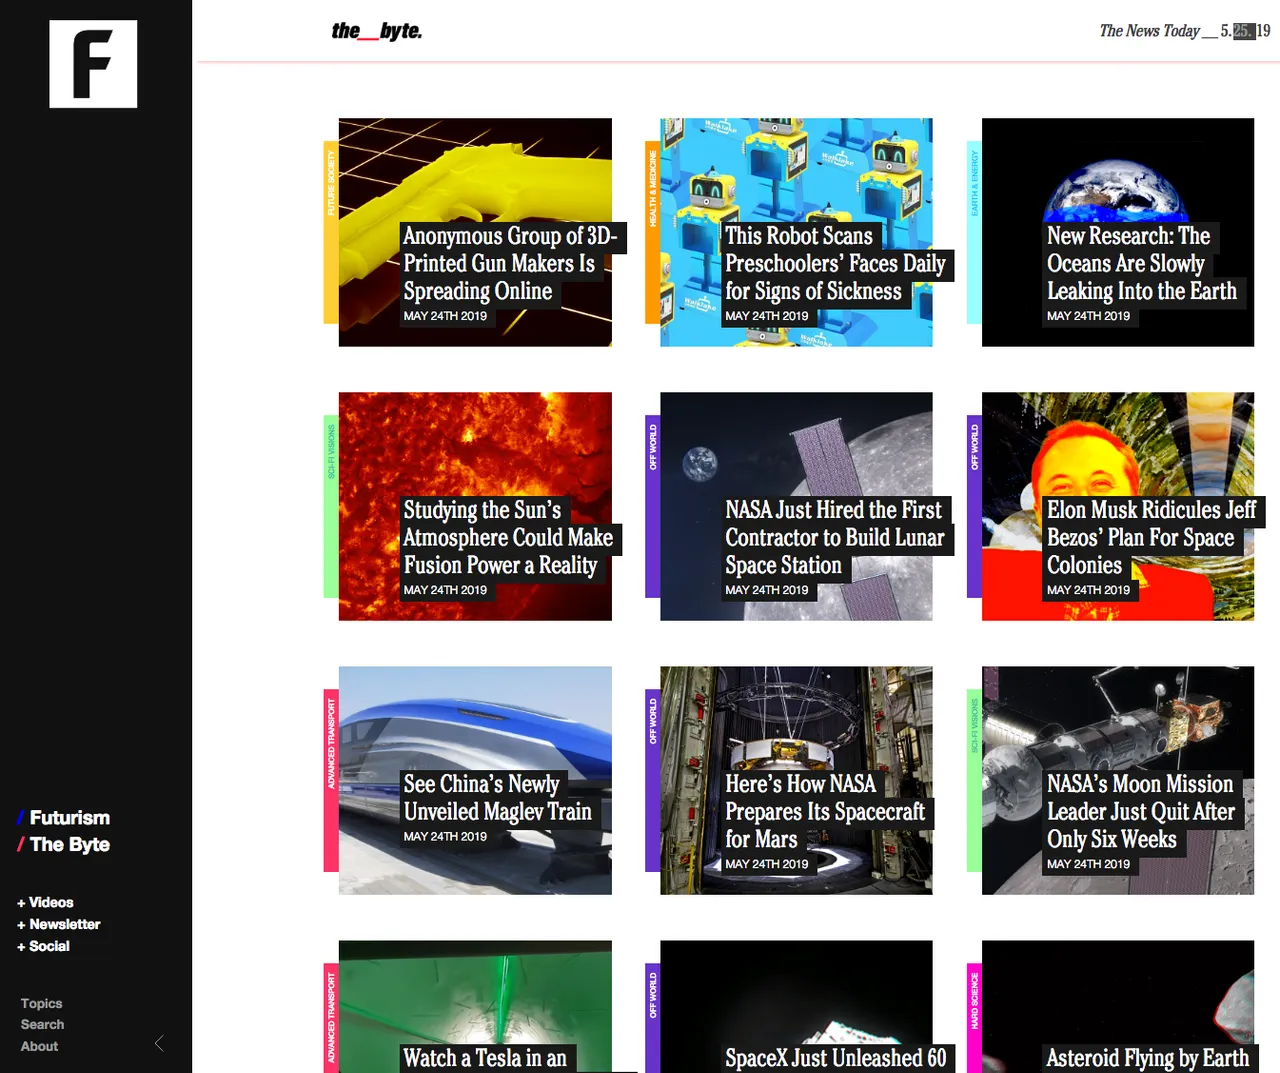Viewport: 1280px width, 1073px height.
Task: Click Off World tag beside SpaceX article
Action: 653,1018
